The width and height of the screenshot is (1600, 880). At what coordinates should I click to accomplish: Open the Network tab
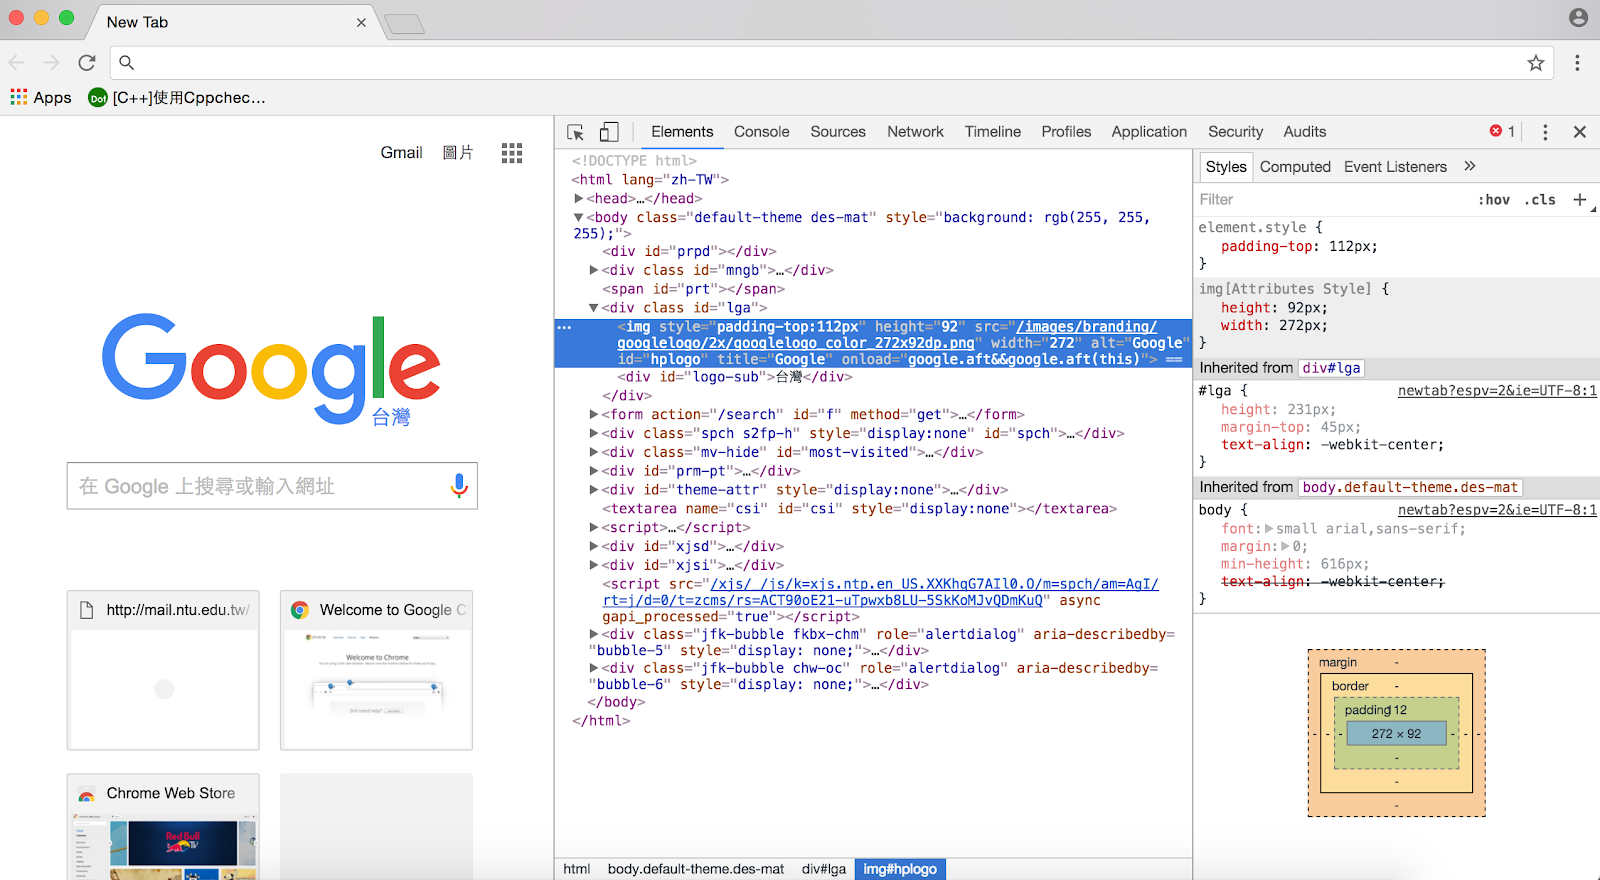[x=915, y=132]
